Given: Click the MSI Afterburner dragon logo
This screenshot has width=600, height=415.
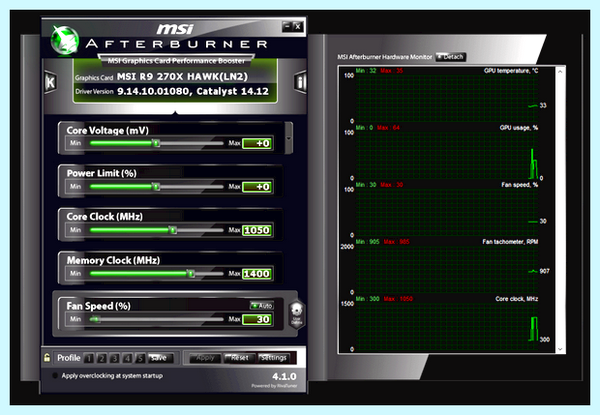Looking at the screenshot, I should 65,41.
